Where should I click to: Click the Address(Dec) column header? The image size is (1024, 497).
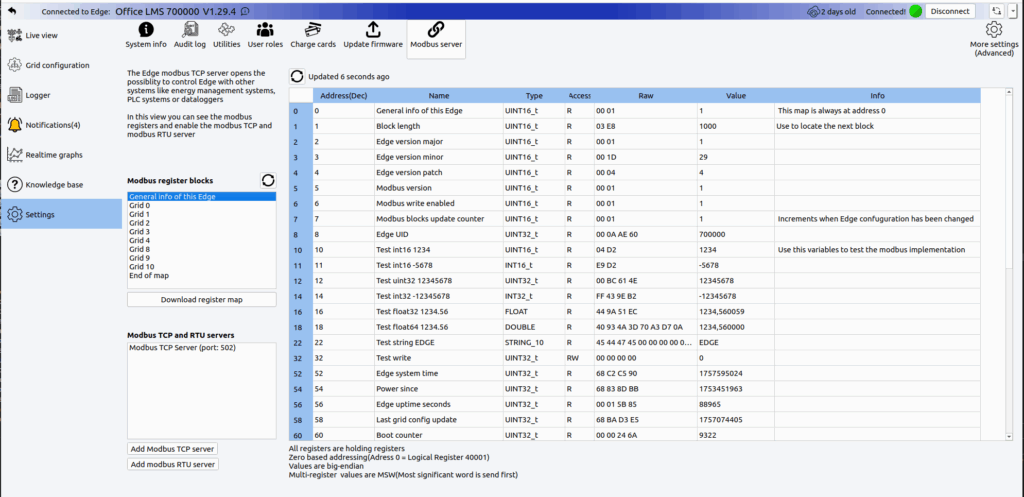click(344, 95)
